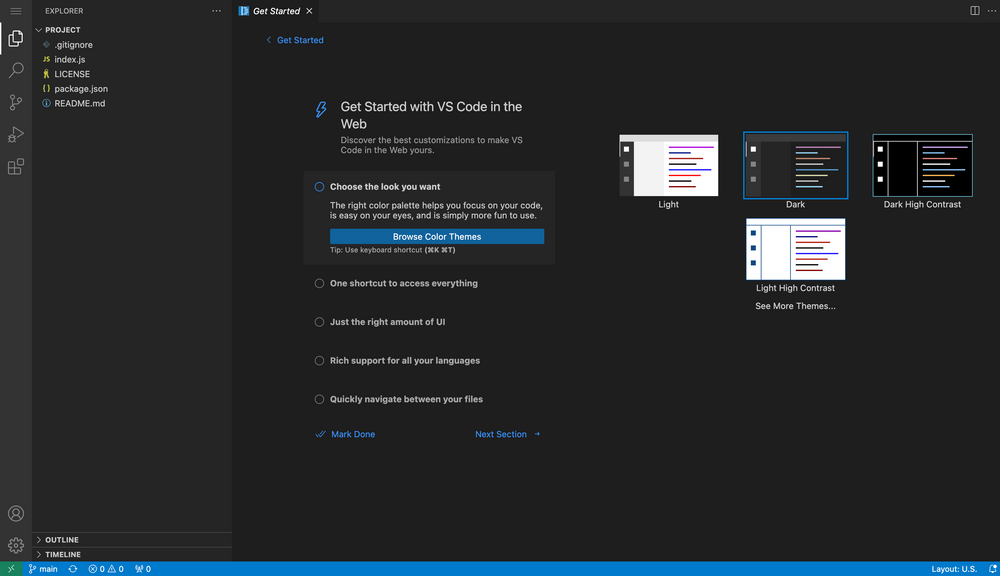Open the Accounts icon at sidebar bottom
Viewport: 1000px width, 576px height.
pos(15,513)
